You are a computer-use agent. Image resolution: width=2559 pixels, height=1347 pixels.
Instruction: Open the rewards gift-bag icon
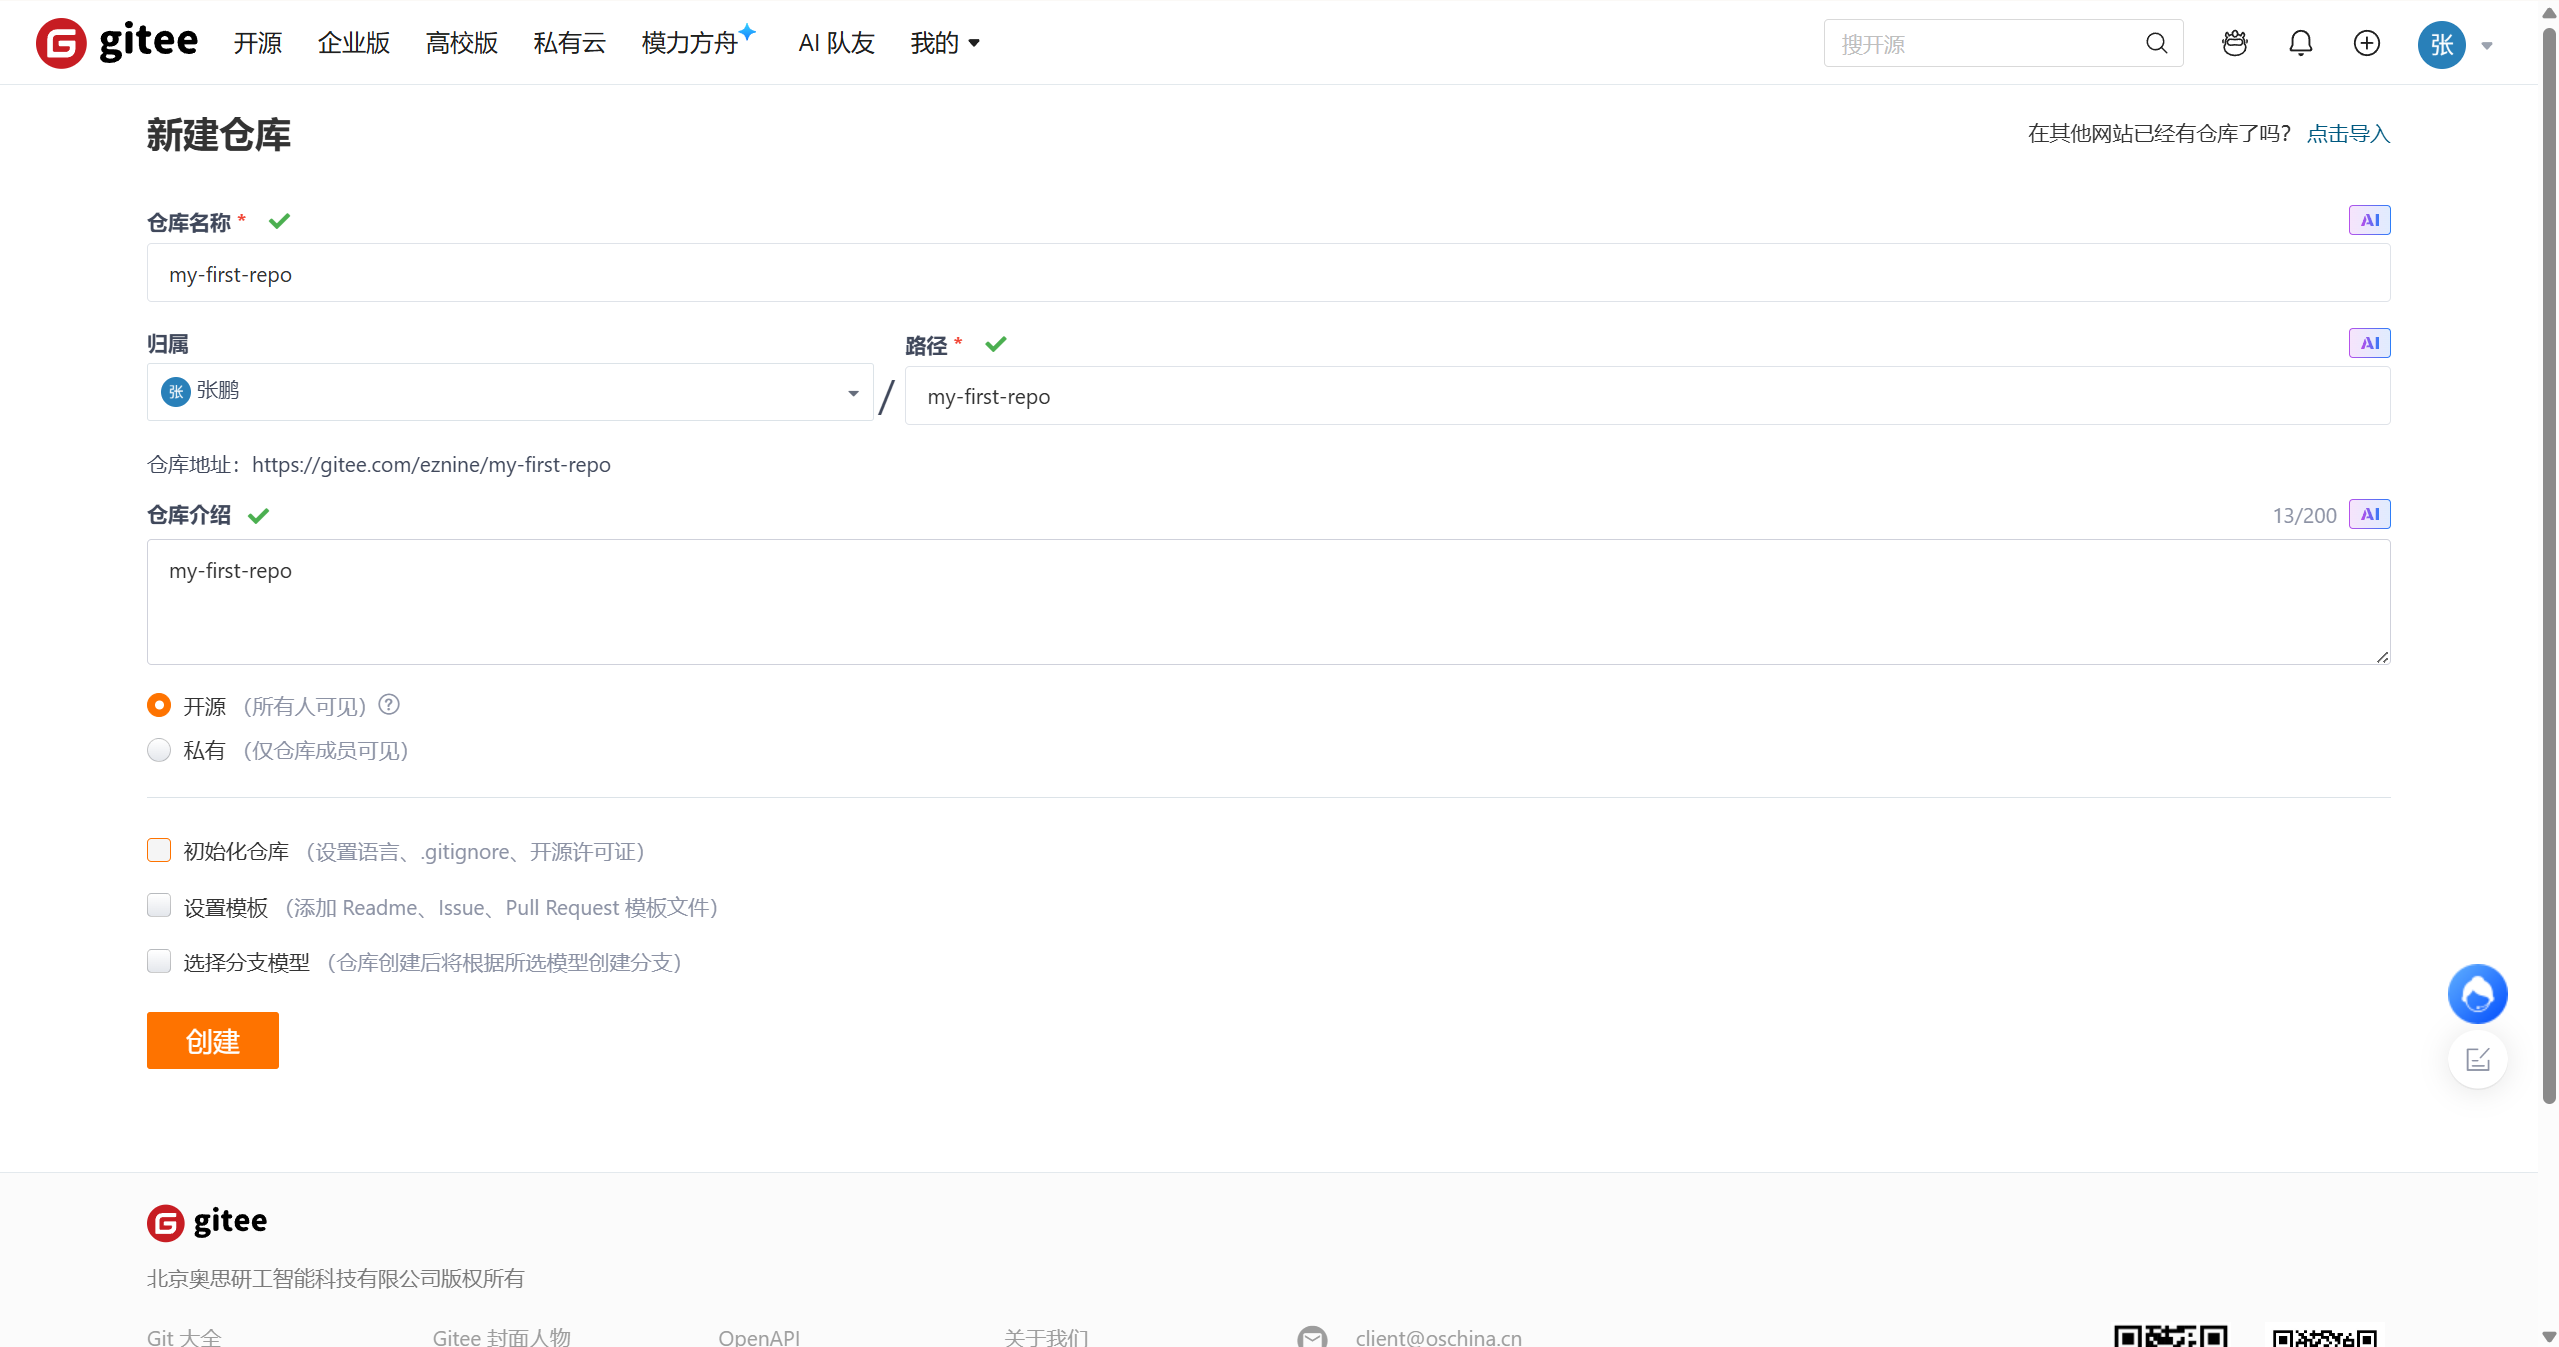pyautogui.click(x=2235, y=43)
